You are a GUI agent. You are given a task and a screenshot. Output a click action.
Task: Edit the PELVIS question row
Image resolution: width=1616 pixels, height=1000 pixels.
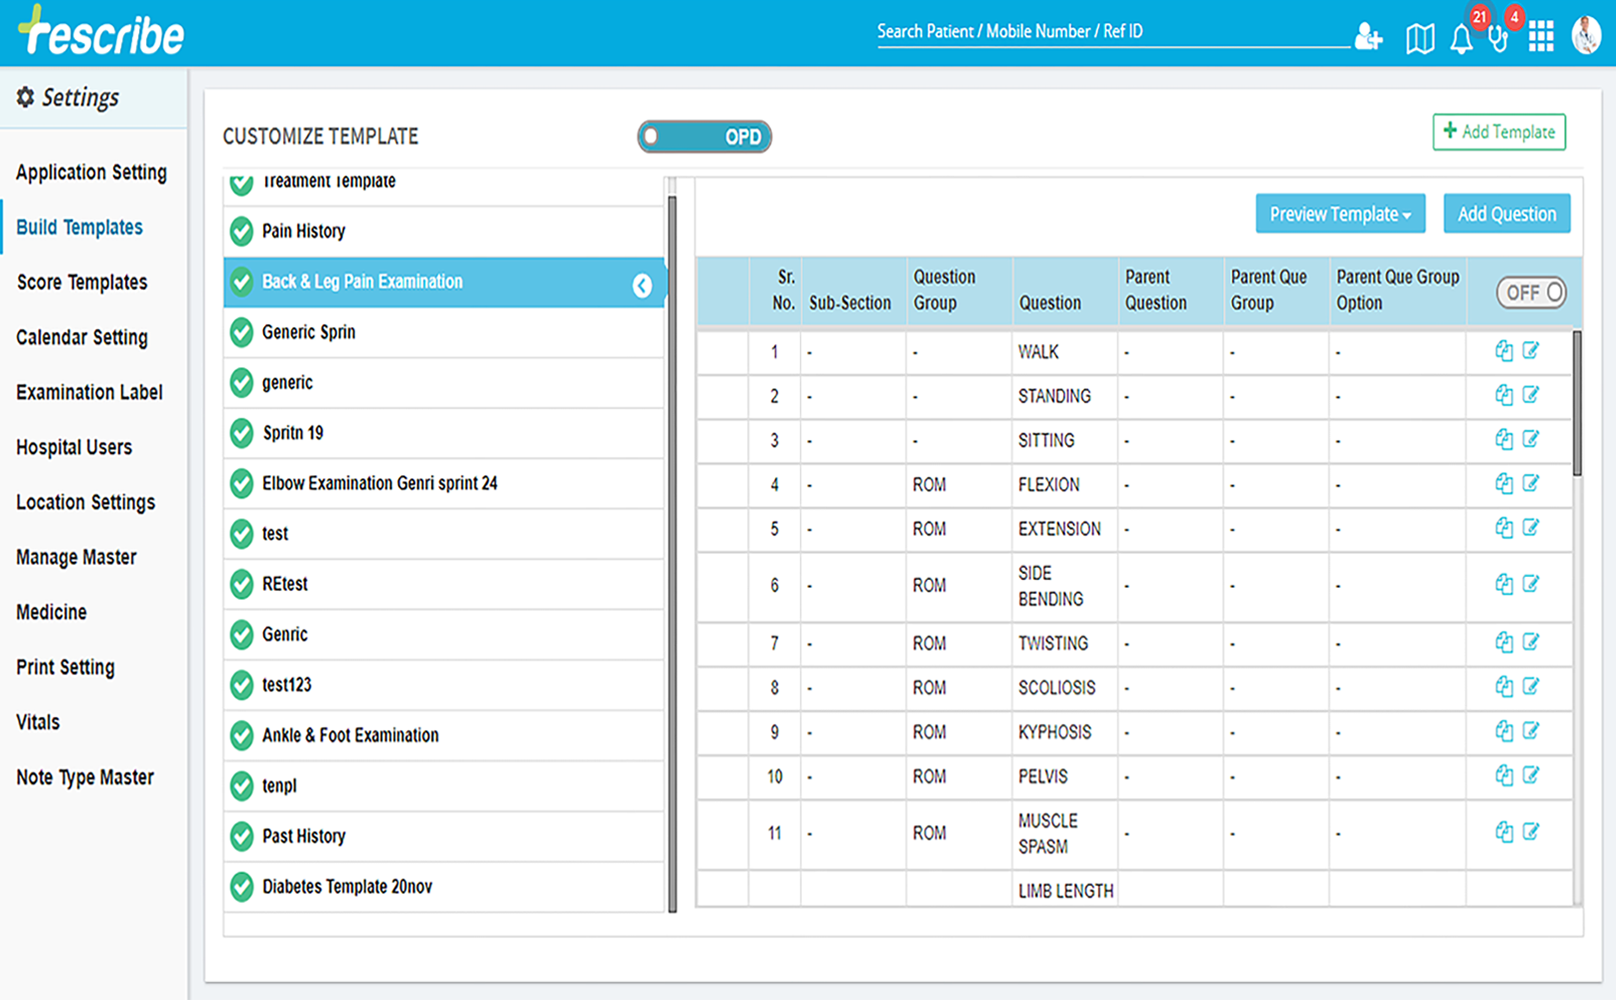click(x=1531, y=774)
